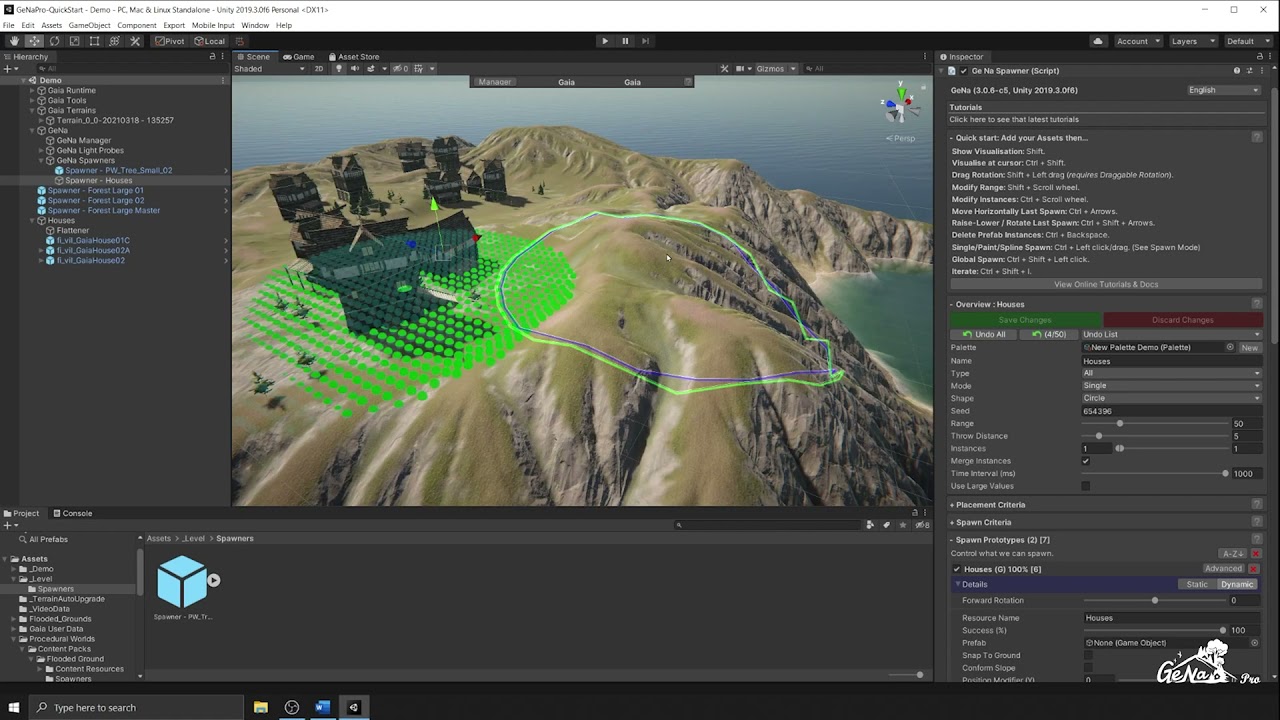1280x720 pixels.
Task: Click the Step forward button
Action: [645, 41]
